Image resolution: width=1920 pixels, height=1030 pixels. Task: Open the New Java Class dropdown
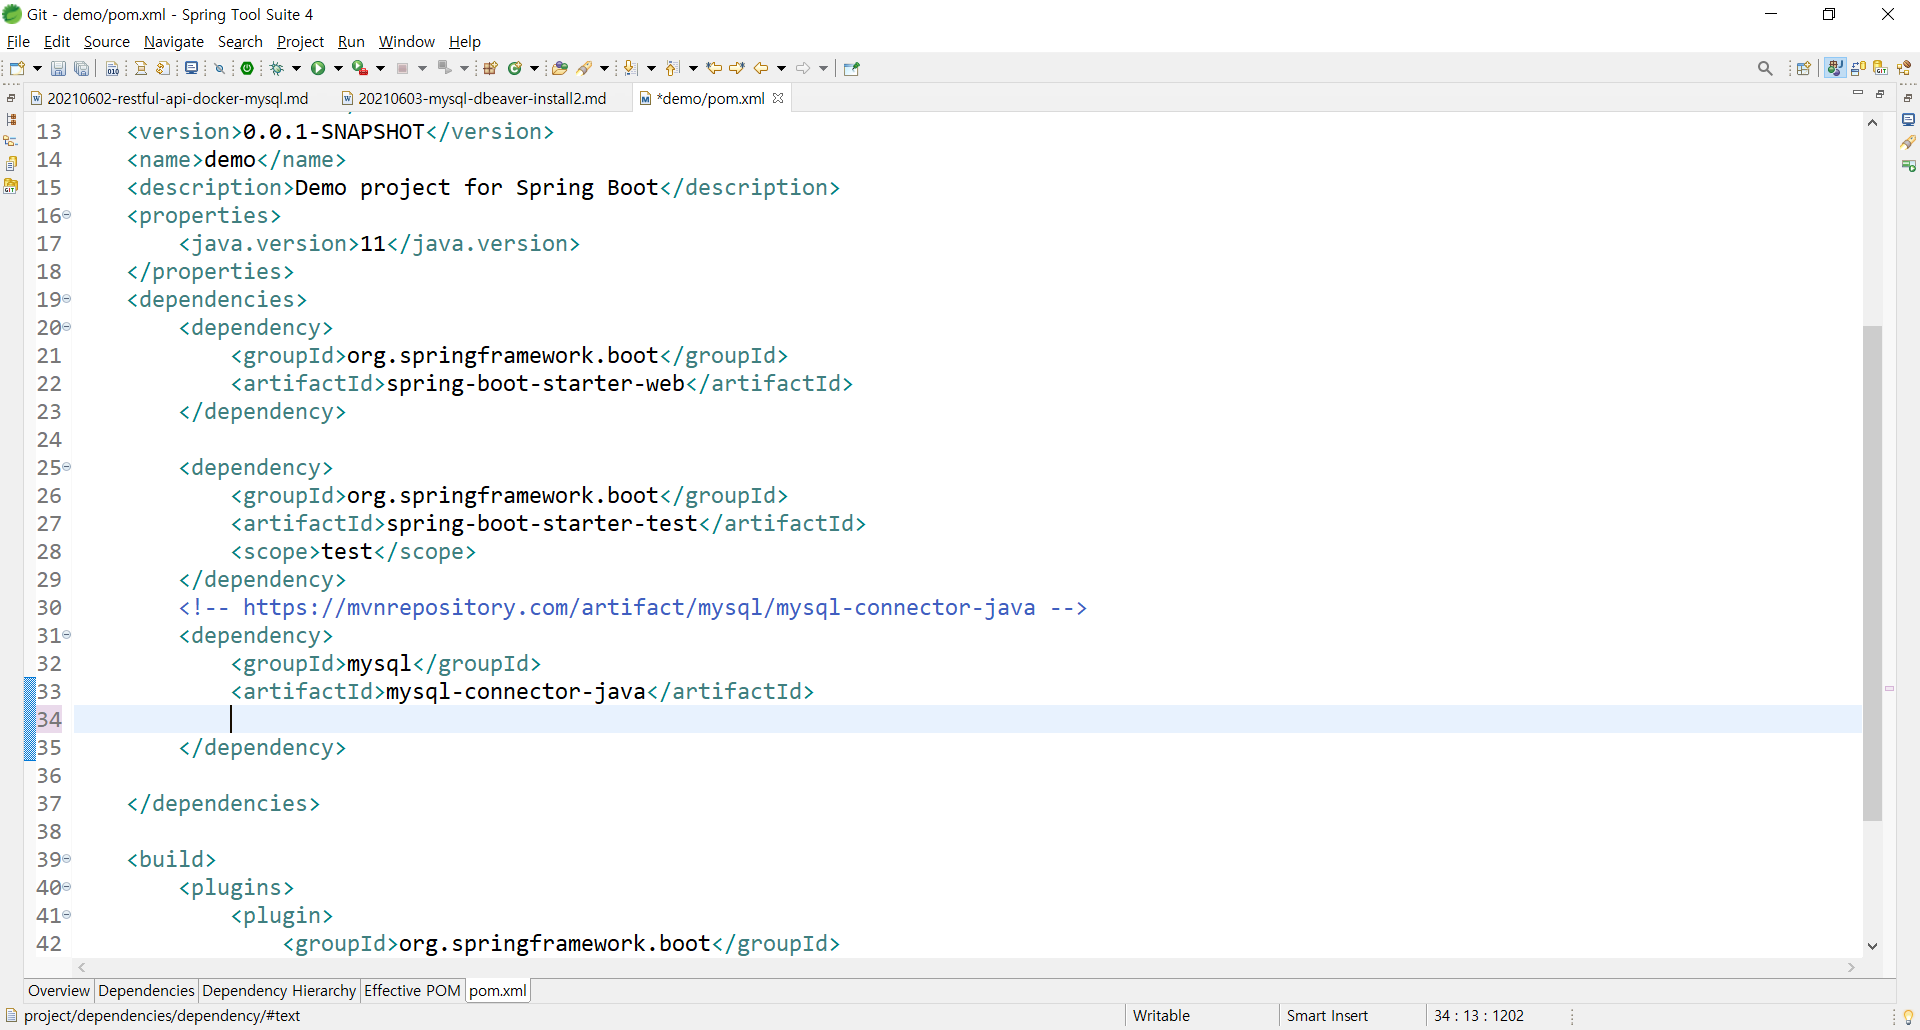pos(534,68)
